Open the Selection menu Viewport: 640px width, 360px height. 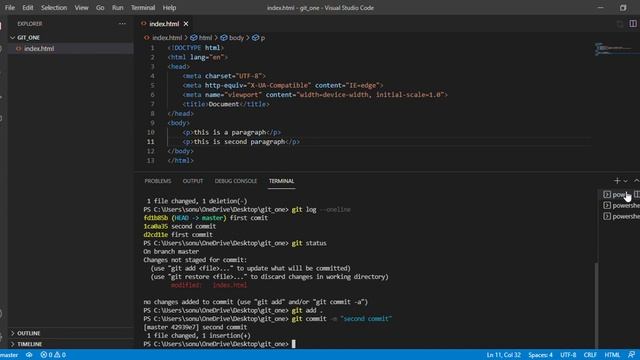point(54,8)
